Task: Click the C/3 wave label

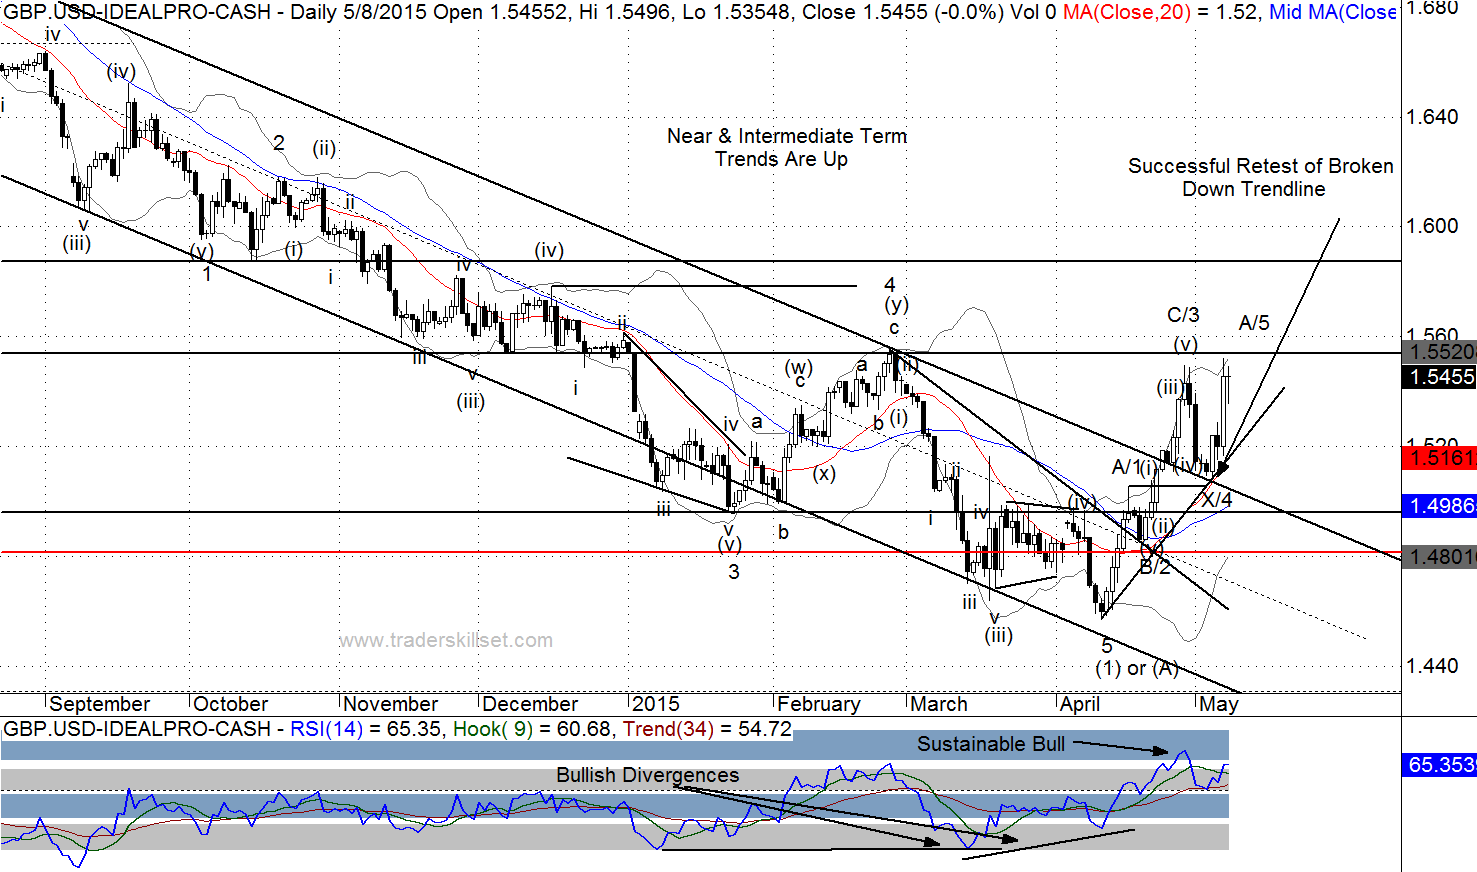Action: click(x=1183, y=315)
